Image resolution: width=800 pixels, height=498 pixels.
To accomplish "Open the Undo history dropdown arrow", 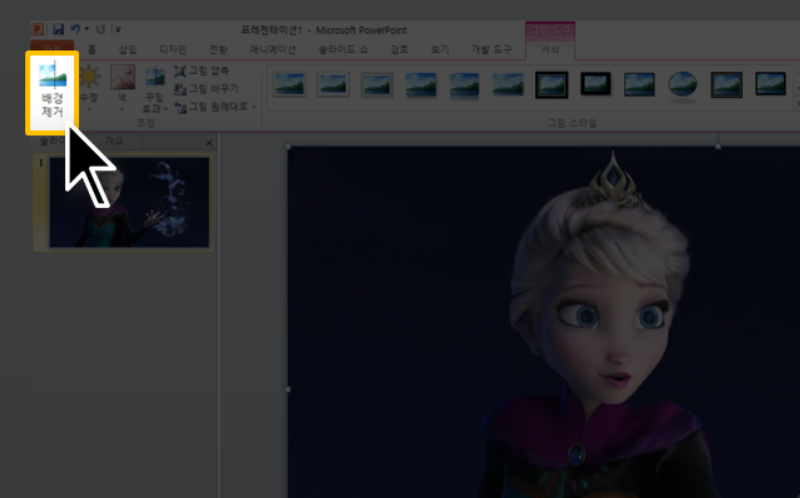I will 87,29.
